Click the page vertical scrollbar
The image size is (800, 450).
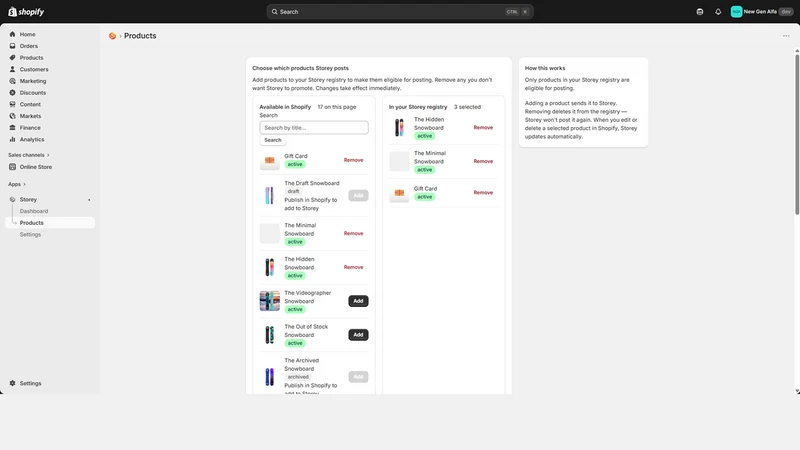pos(797,134)
